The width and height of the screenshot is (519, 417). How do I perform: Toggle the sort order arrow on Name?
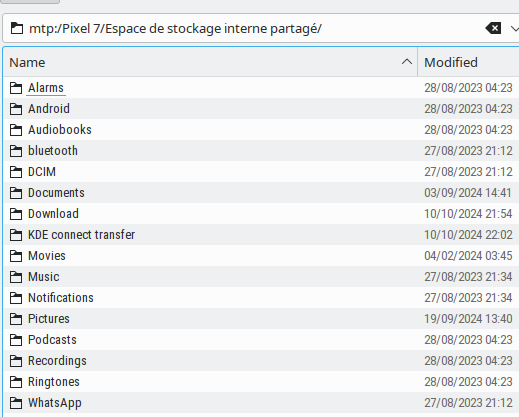click(407, 62)
